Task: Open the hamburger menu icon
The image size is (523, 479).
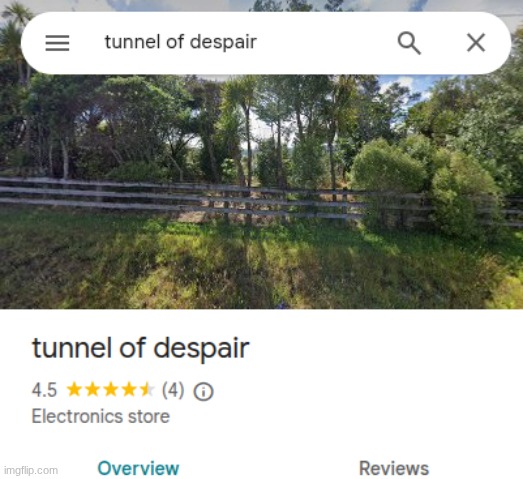Action: [57, 43]
